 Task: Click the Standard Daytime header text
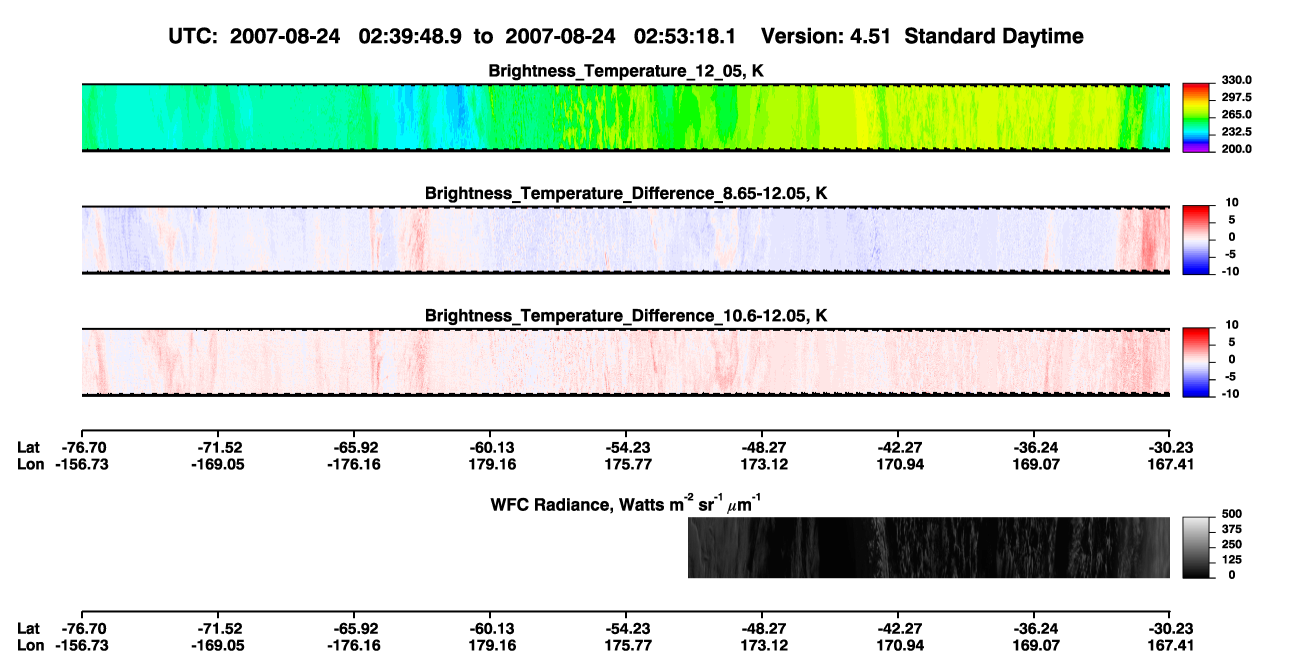(x=993, y=37)
